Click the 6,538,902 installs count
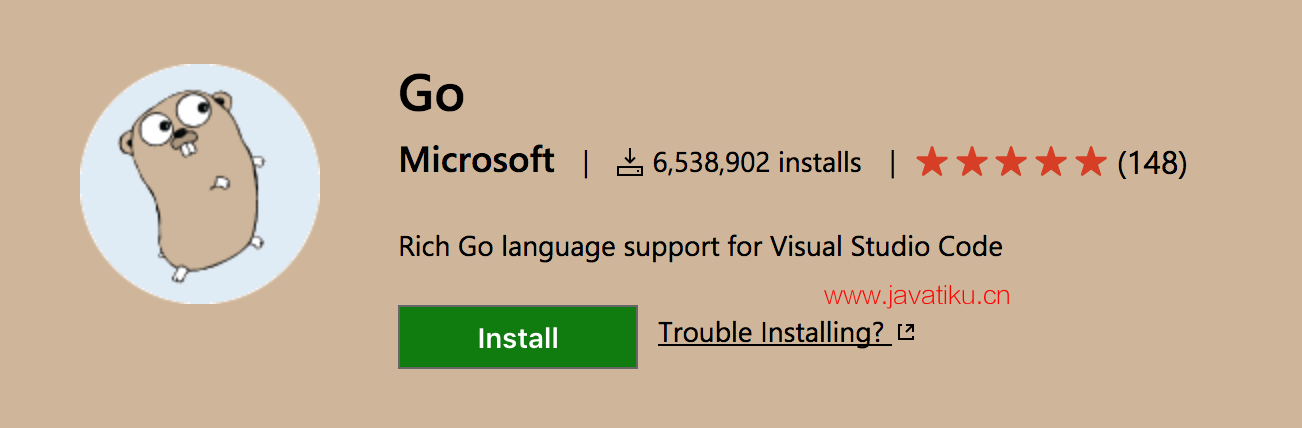1302x428 pixels. (757, 162)
